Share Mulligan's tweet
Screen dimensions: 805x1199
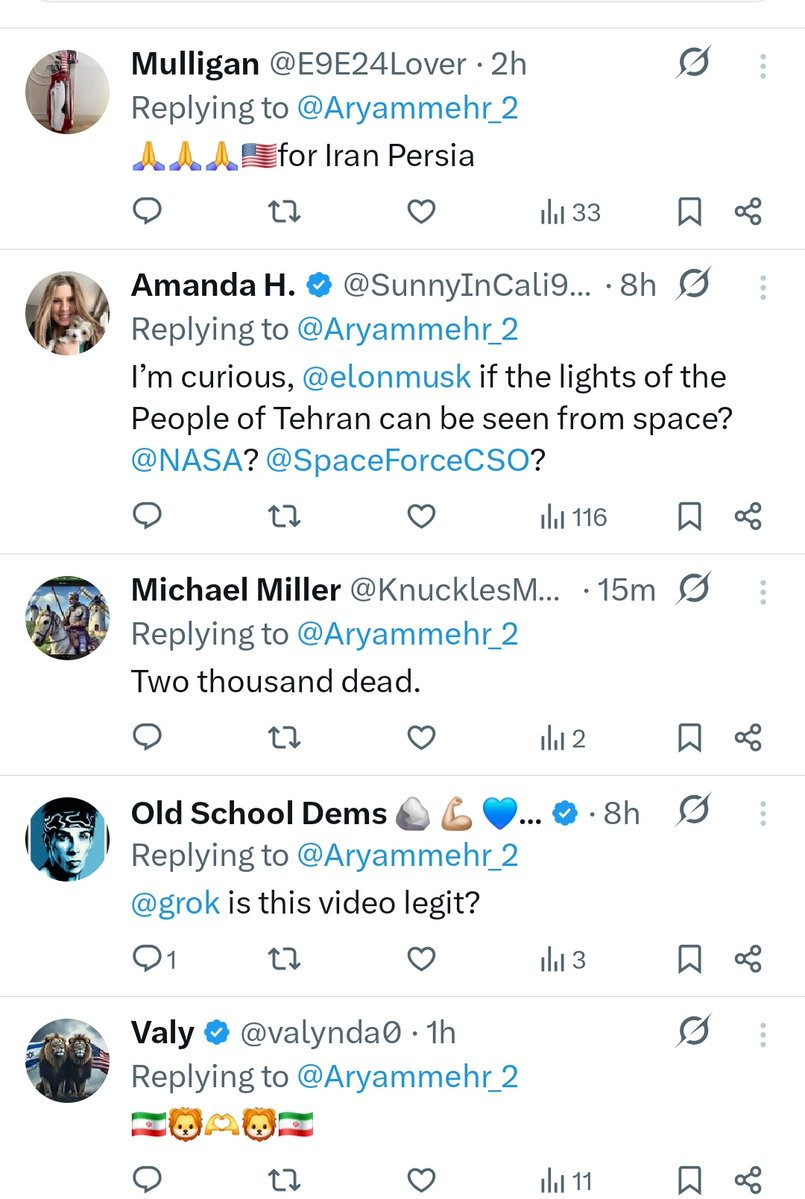tap(748, 212)
